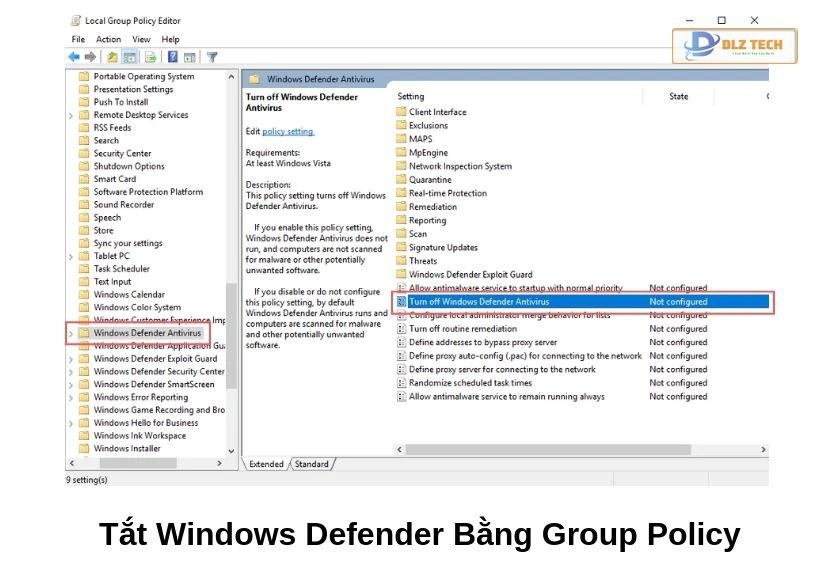Screen dimensions: 840x572
Task: Click the Filter funnel icon in toolbar
Action: pos(212,57)
